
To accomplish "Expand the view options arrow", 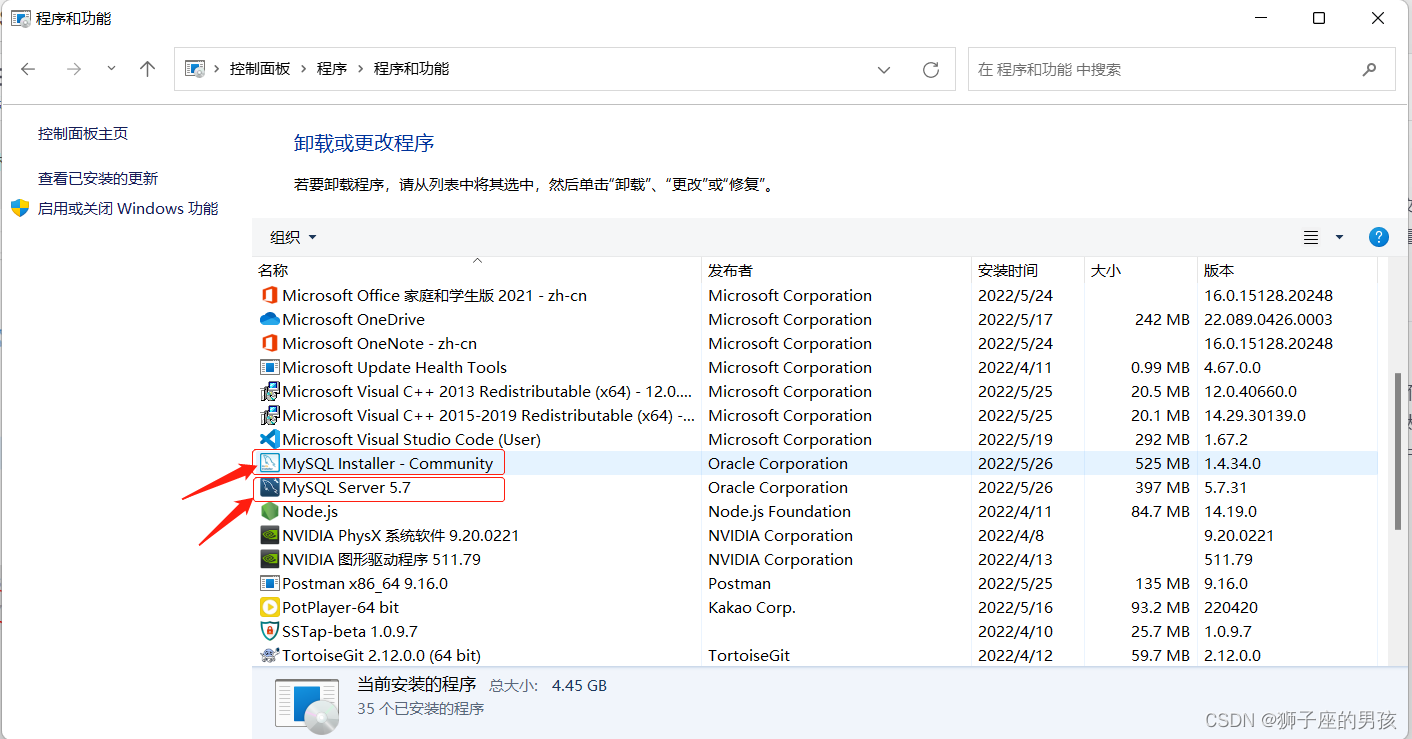I will [1339, 237].
